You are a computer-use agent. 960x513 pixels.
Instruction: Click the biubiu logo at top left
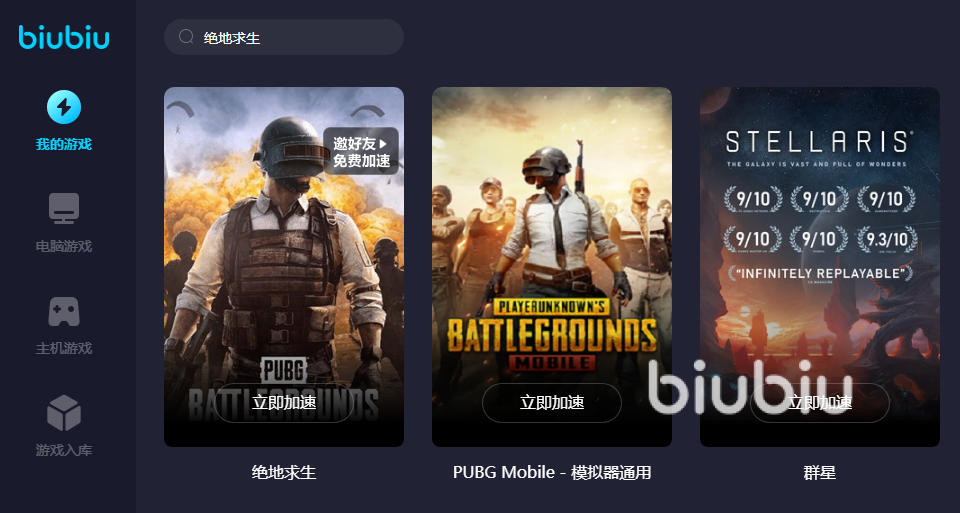[x=64, y=37]
